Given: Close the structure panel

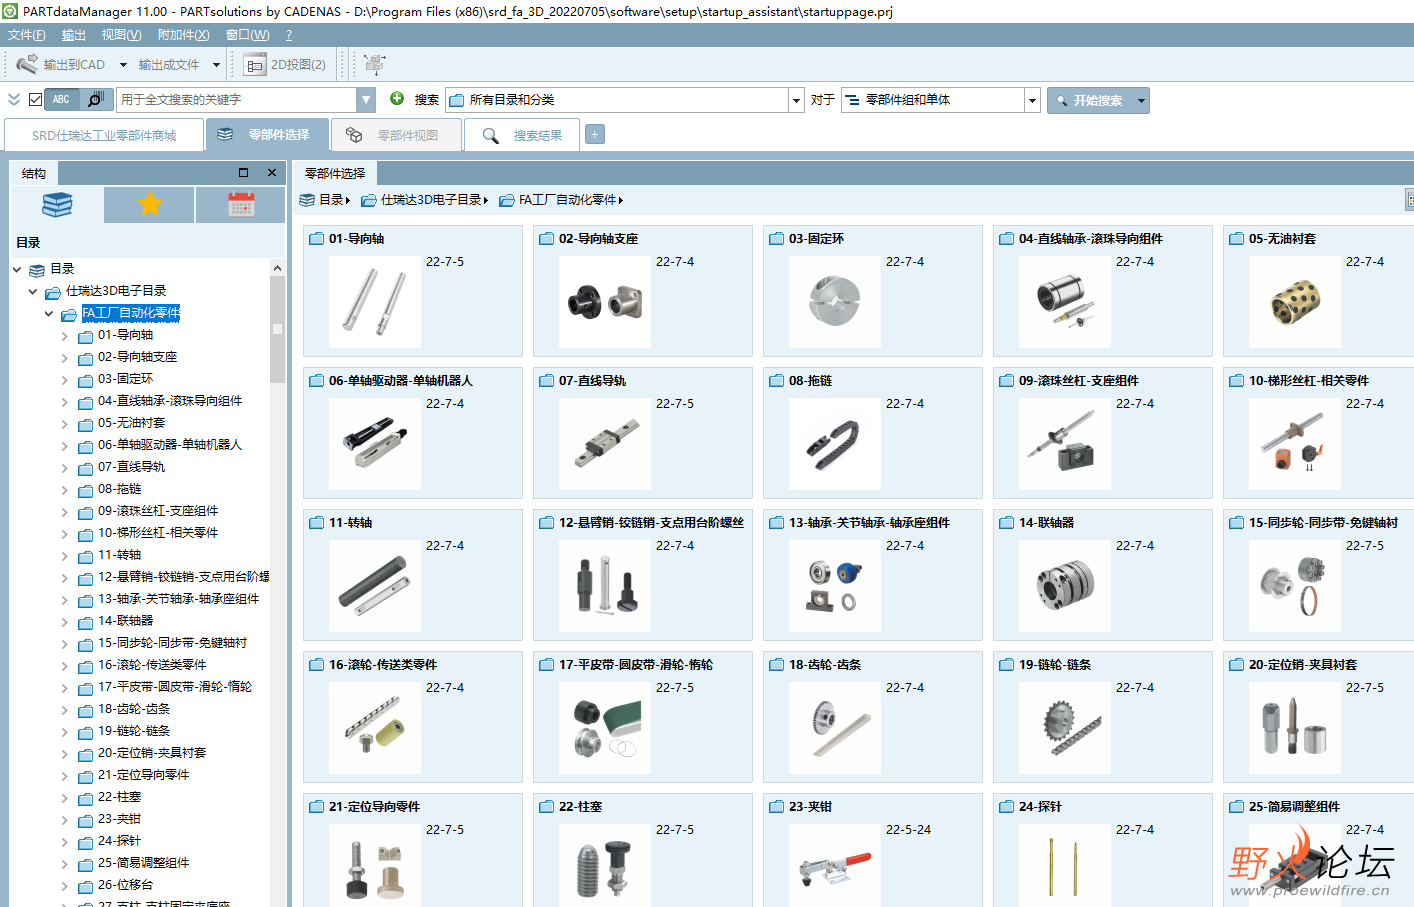Looking at the screenshot, I should (272, 173).
